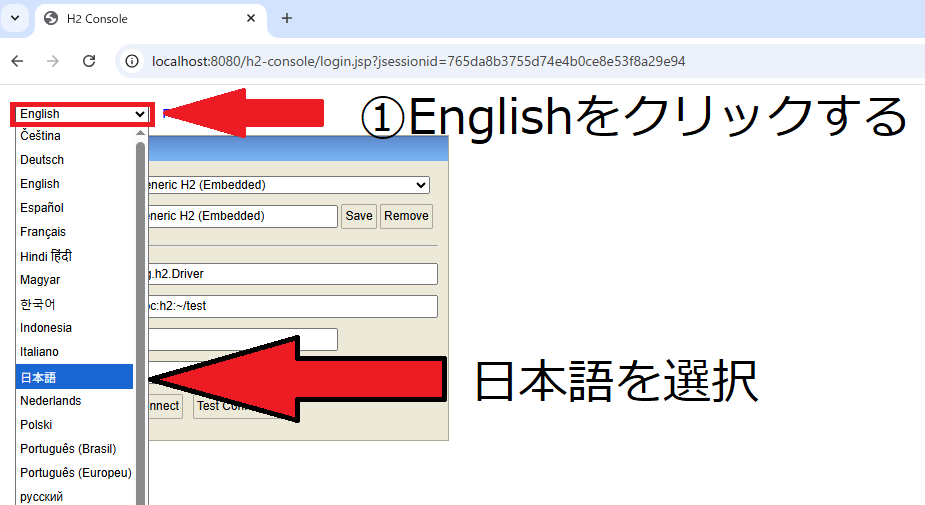This screenshot has height=505, width=925.
Task: Click the browser back arrow
Action: [17, 61]
